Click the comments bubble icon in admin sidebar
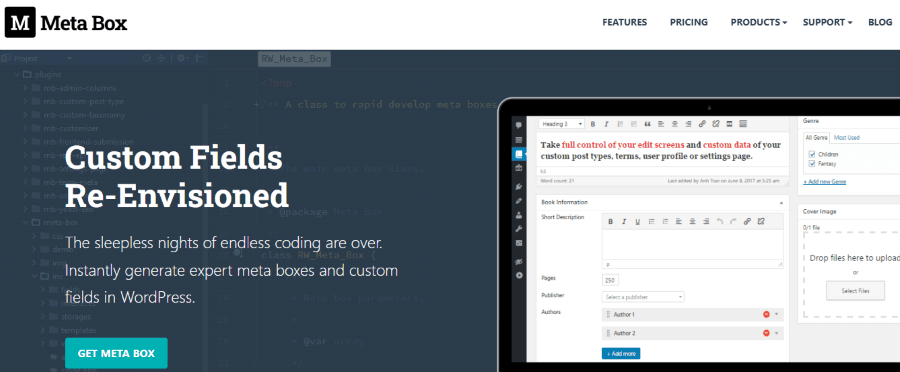Screen dimensions: 900x372 pos(519,125)
